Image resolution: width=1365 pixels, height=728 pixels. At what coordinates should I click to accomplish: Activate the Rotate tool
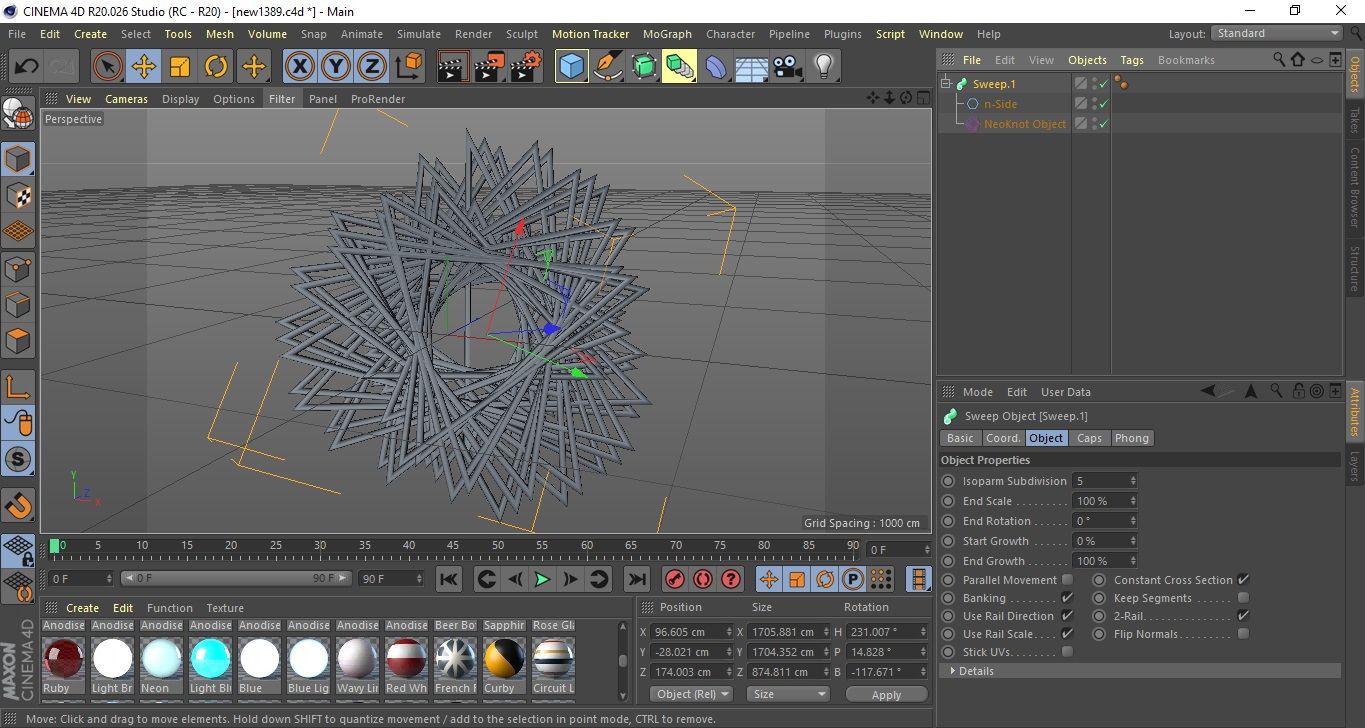(x=216, y=67)
